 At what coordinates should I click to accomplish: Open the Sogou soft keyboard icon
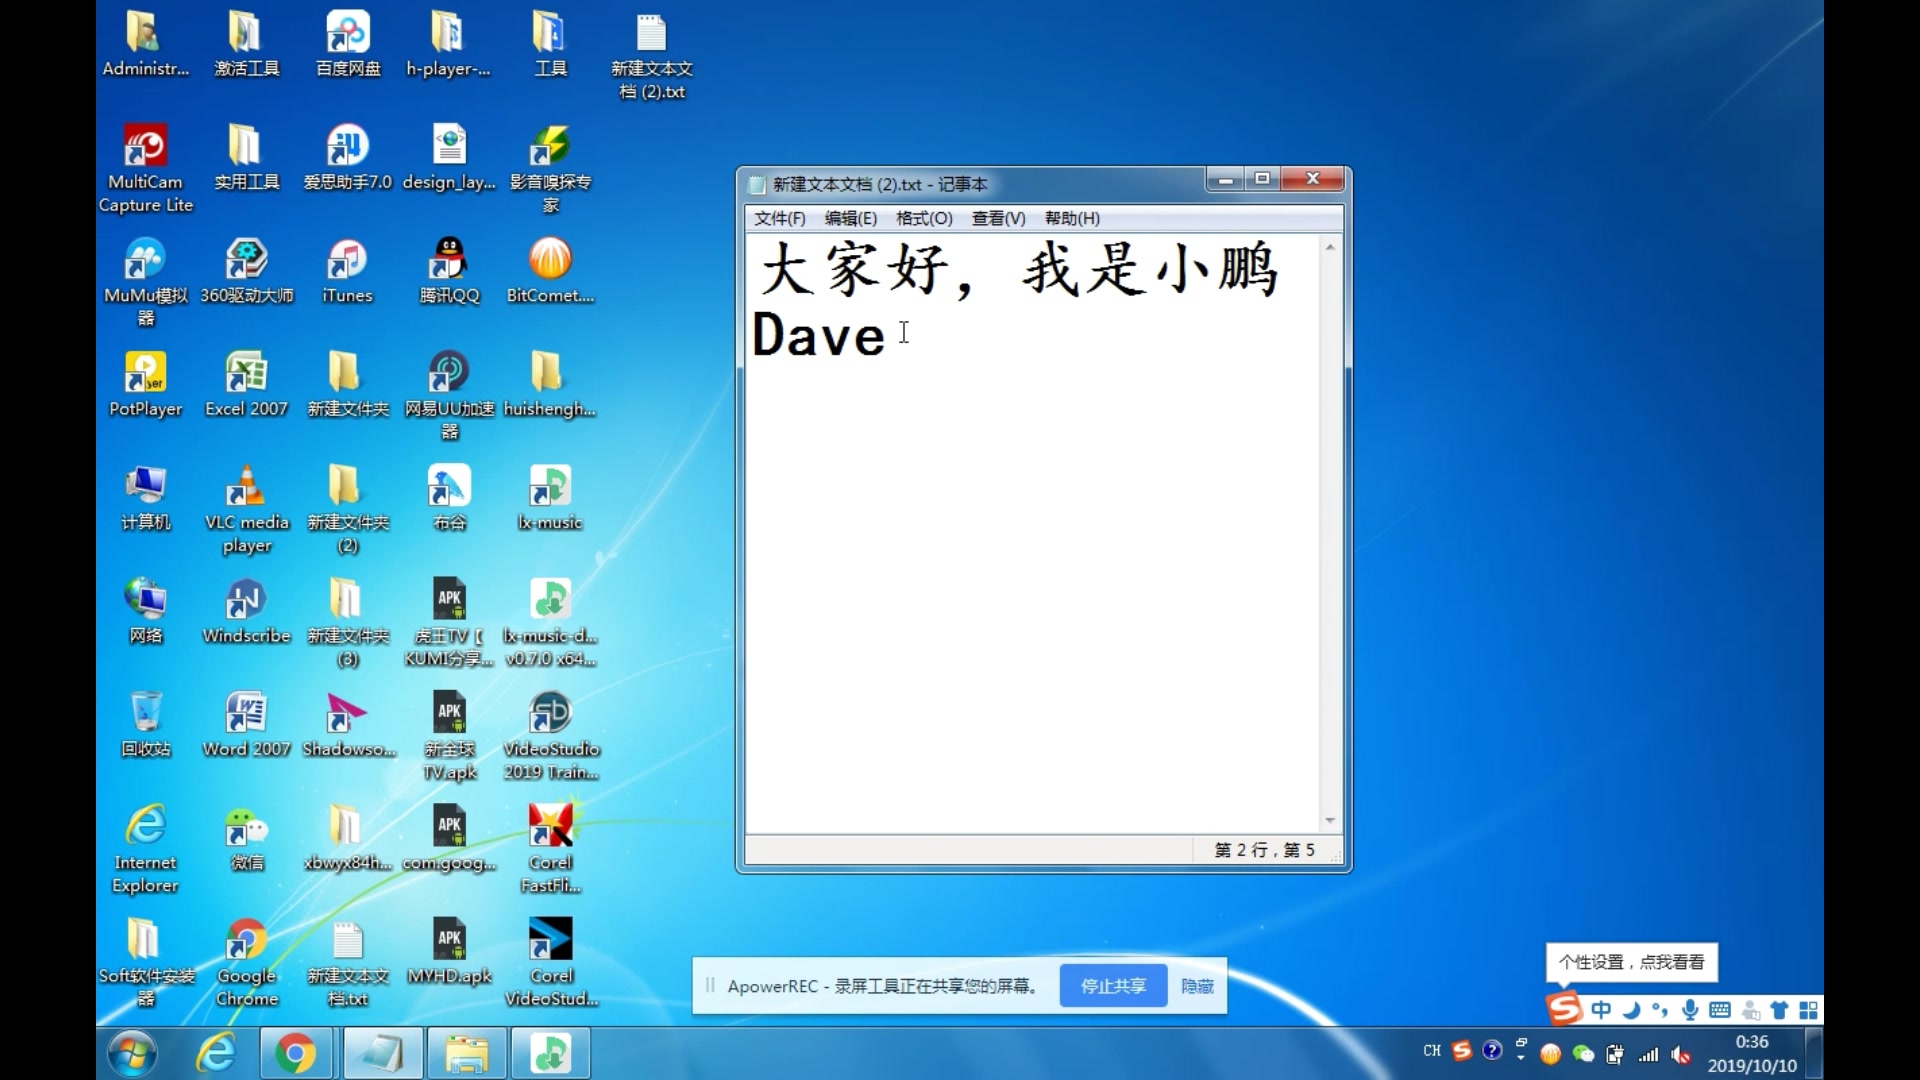pos(1720,1010)
